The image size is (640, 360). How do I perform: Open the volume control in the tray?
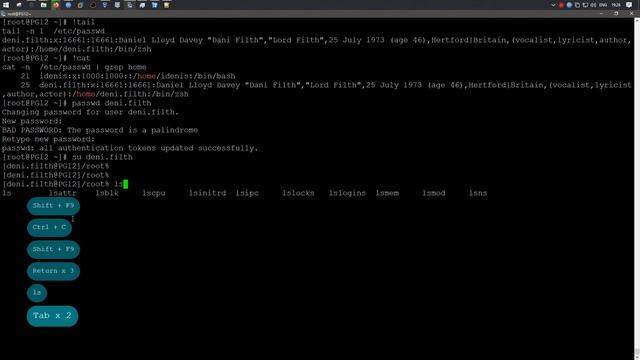click(x=593, y=5)
